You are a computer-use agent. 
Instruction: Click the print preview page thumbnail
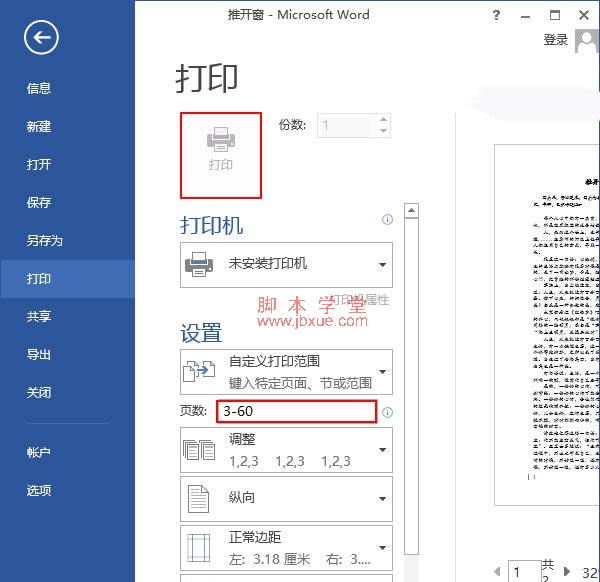(x=547, y=325)
